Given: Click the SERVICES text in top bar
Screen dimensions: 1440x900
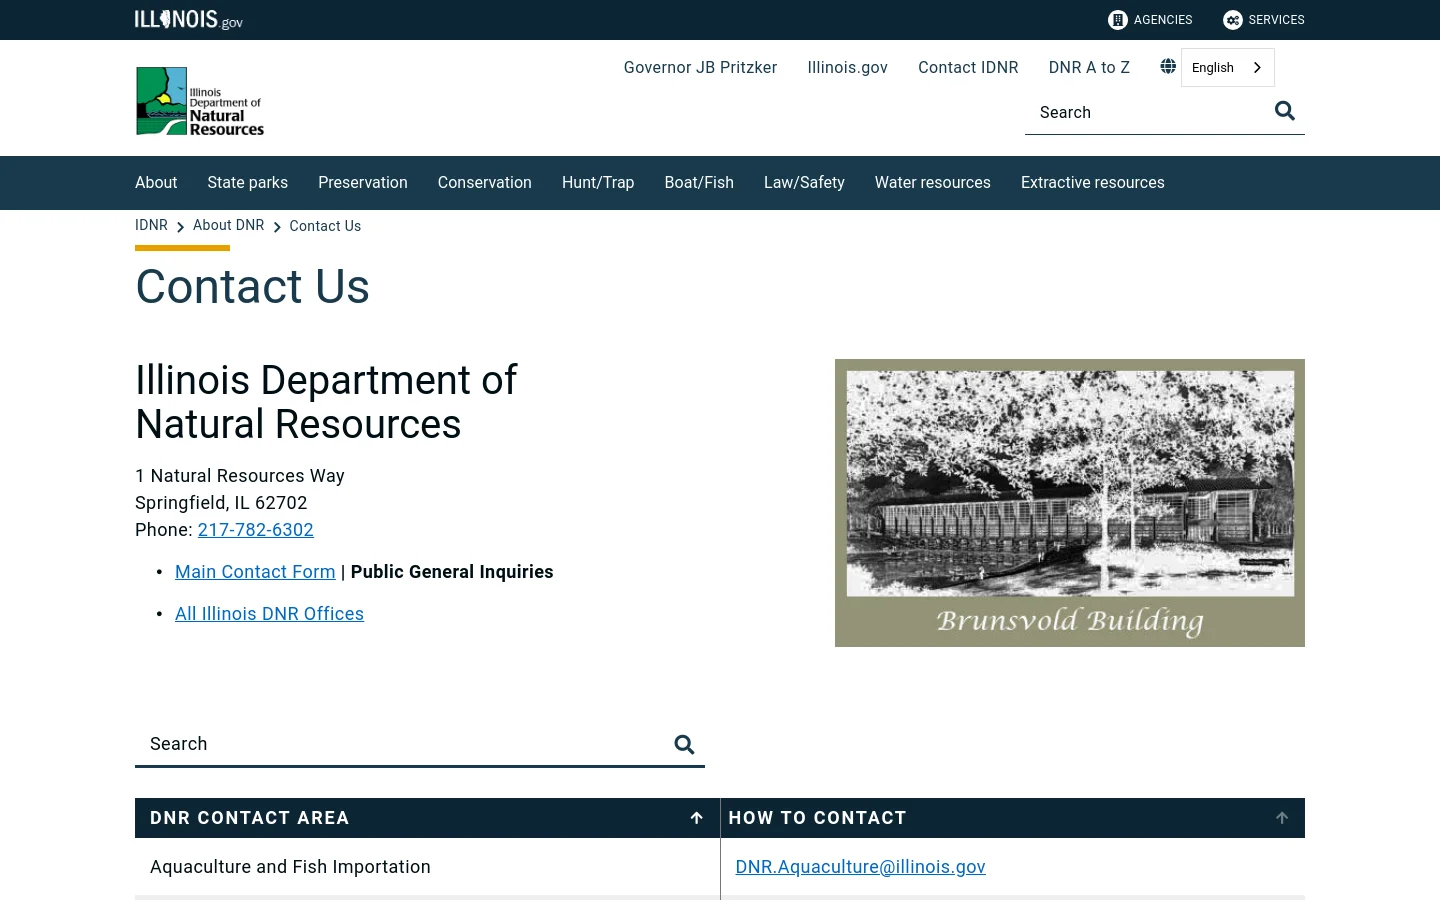Looking at the screenshot, I should point(1277,20).
